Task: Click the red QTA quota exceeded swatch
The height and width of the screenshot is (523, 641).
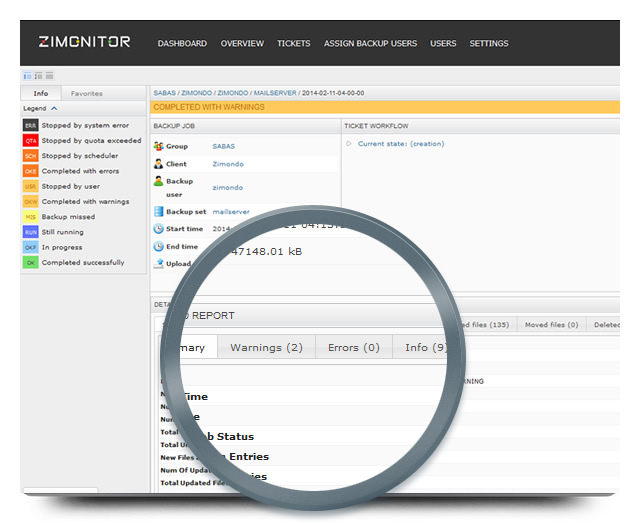Action: pyautogui.click(x=31, y=141)
